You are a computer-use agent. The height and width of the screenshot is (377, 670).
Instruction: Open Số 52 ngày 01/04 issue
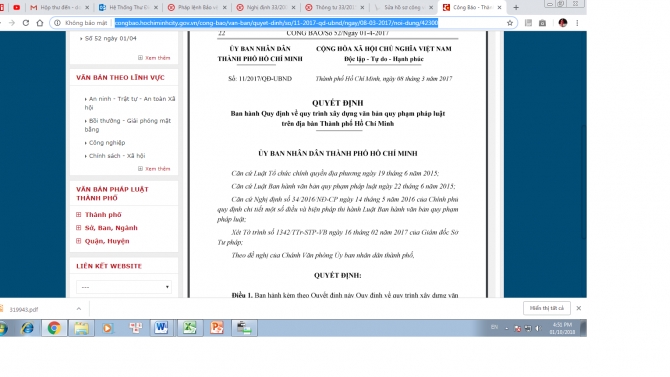tap(110, 38)
